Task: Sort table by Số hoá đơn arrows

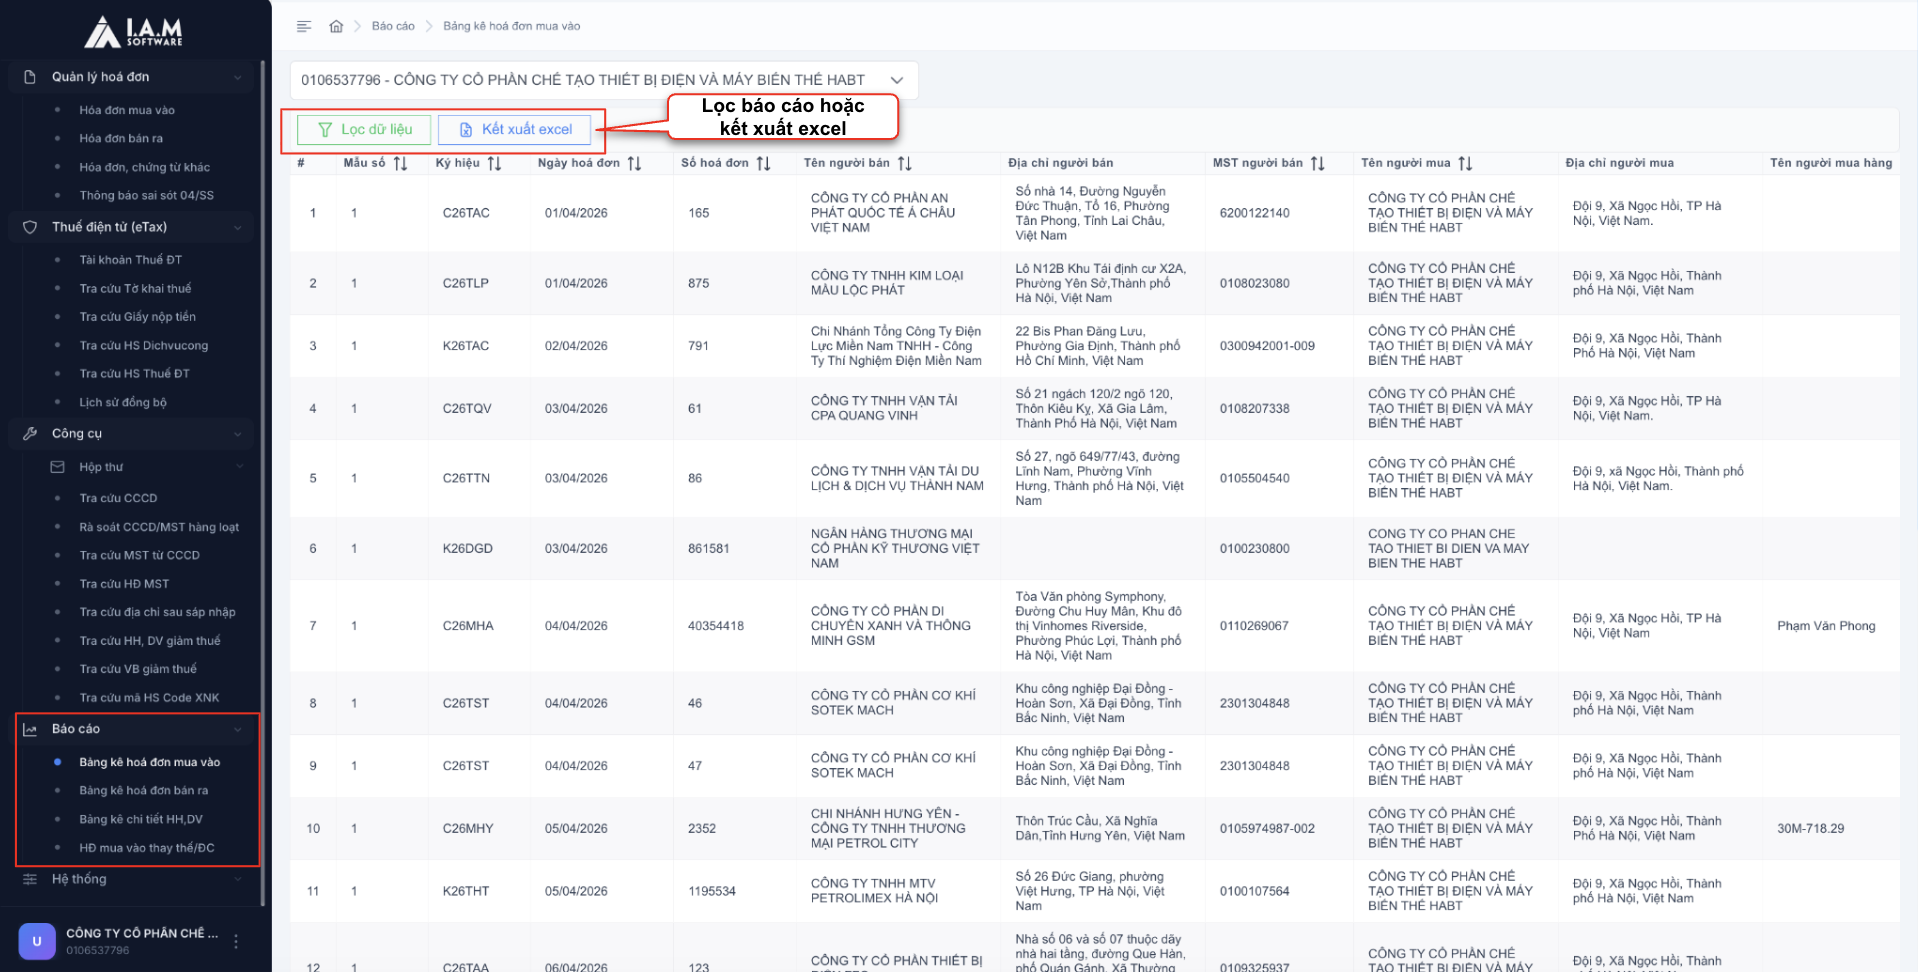Action: [x=763, y=163]
